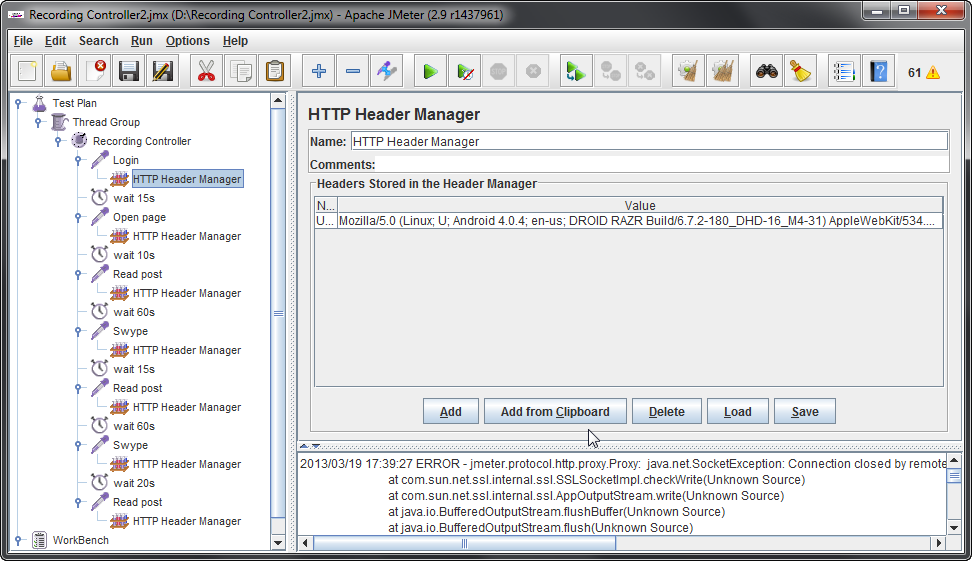972x561 pixels.
Task: Click the greyed Shutdown X icon
Action: [x=533, y=71]
